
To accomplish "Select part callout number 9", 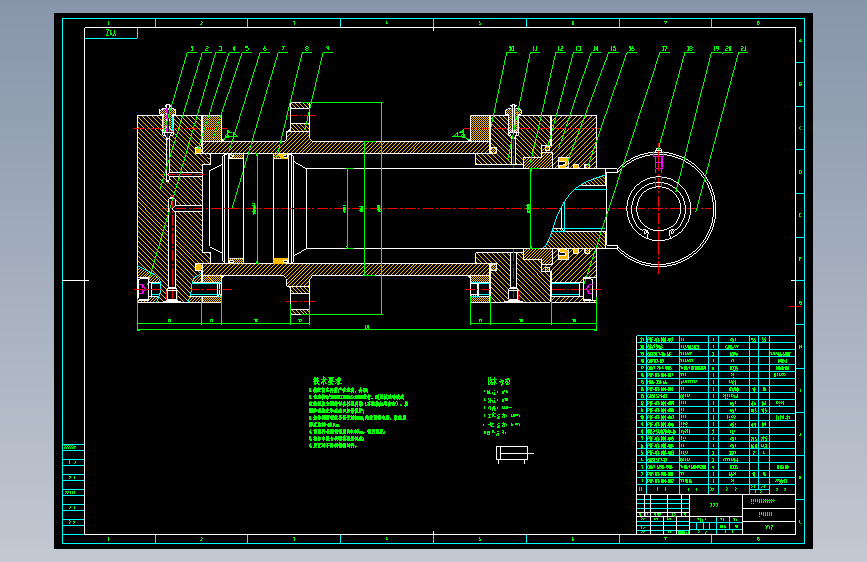I will pos(327,49).
